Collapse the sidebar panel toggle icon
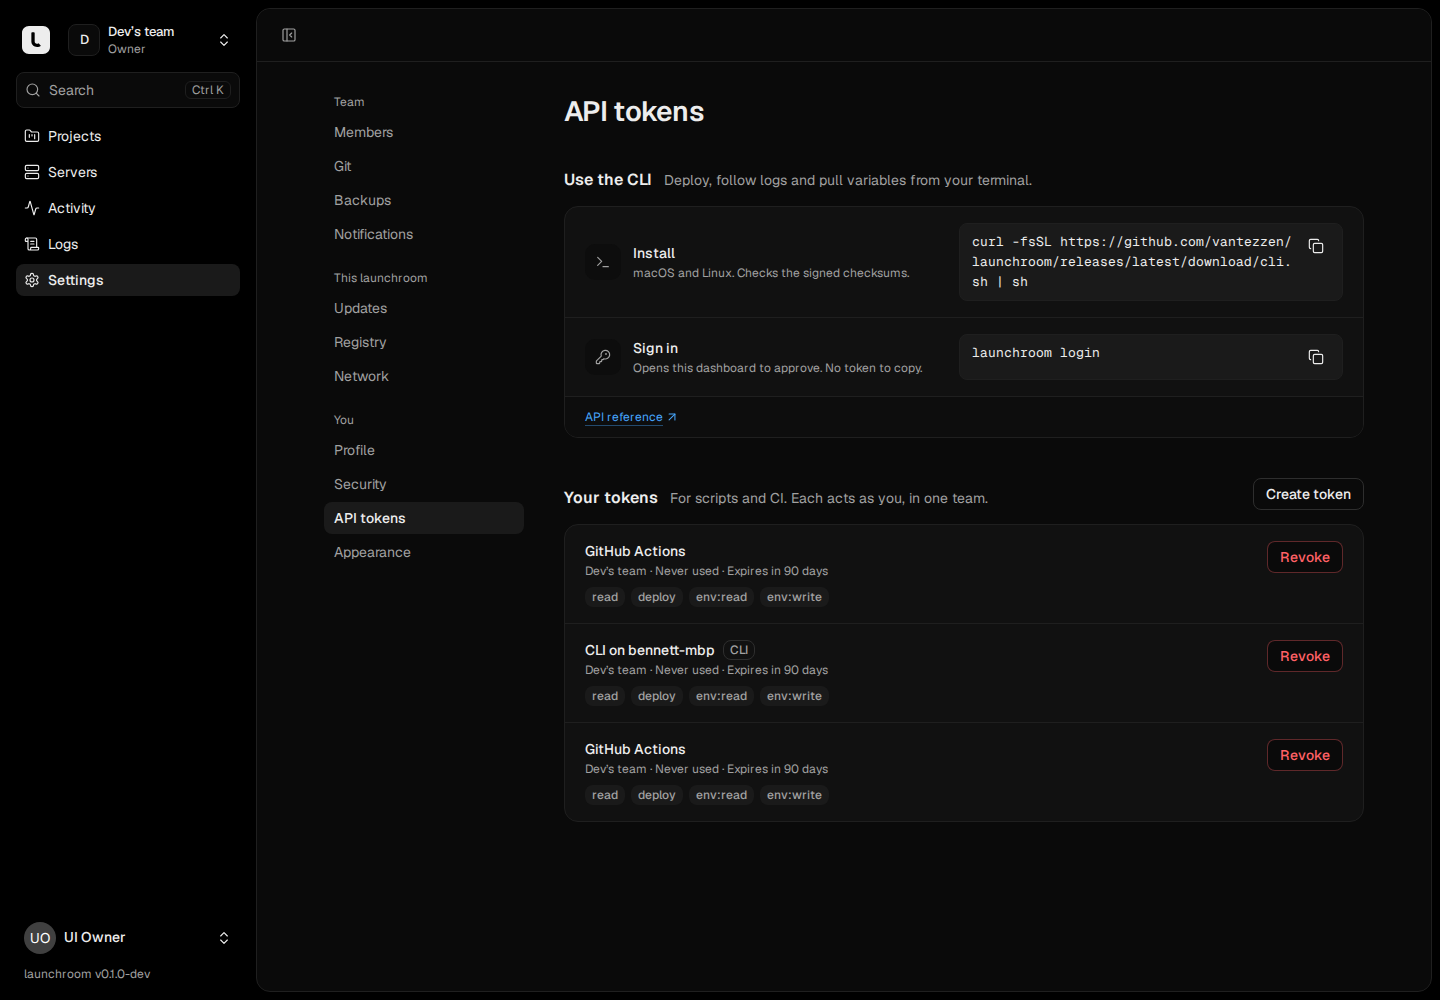Viewport: 1440px width, 1000px height. click(x=289, y=35)
